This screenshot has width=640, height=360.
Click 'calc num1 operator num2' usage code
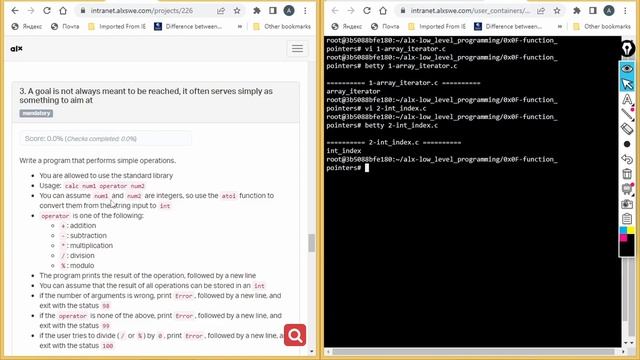pyautogui.click(x=104, y=186)
